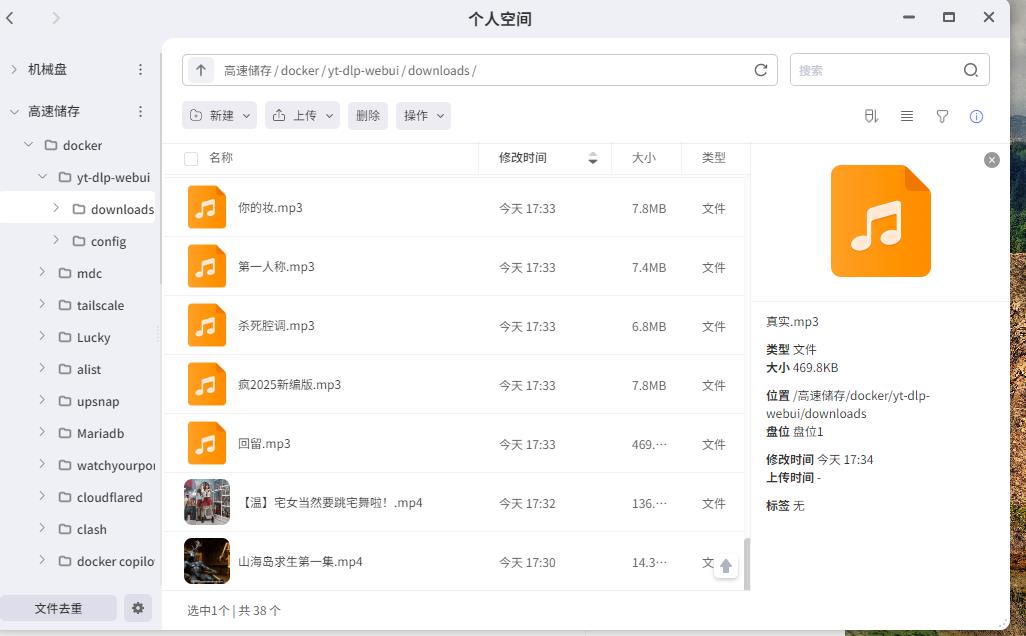Screen dimensions: 1026x636
Task: Expand the Lucky folder node
Action: point(43,336)
